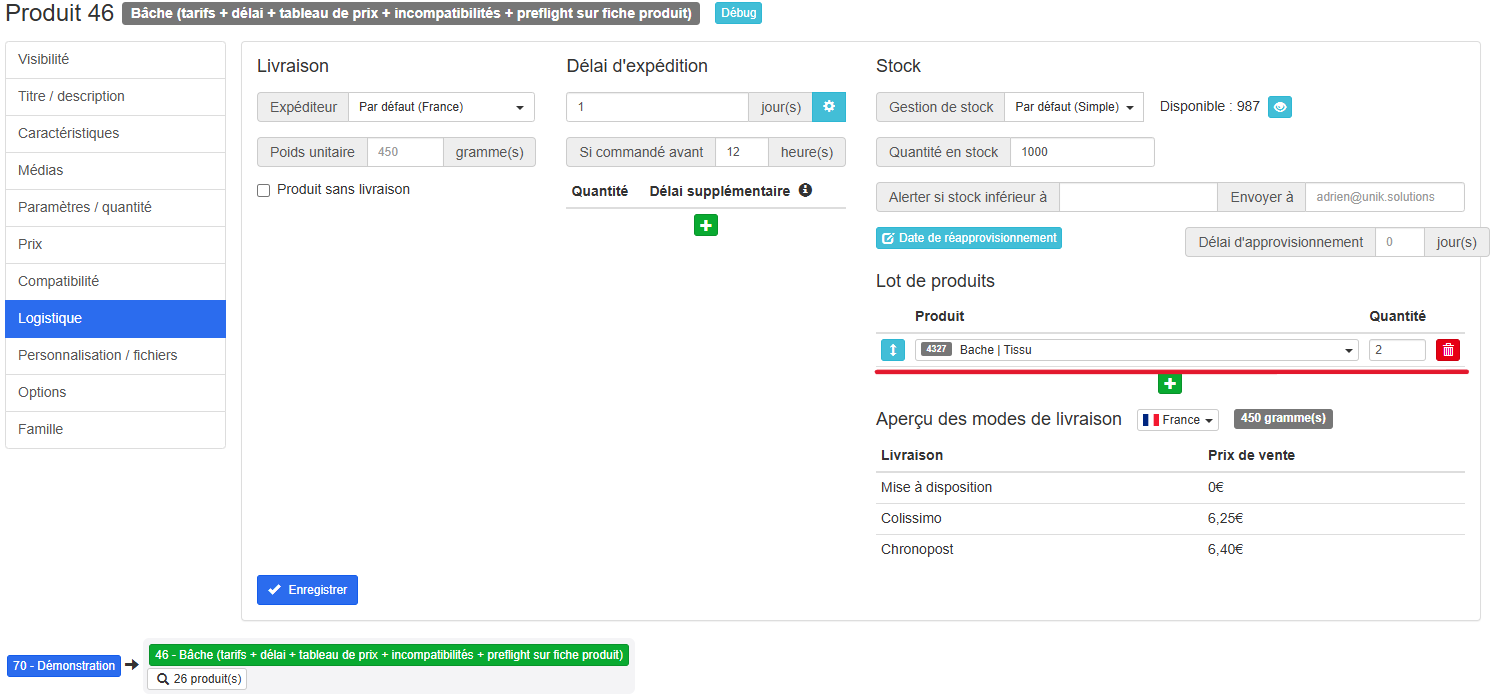Delete the Bache | Tissu lot row
Viewport: 1490px width, 697px height.
1447,350
